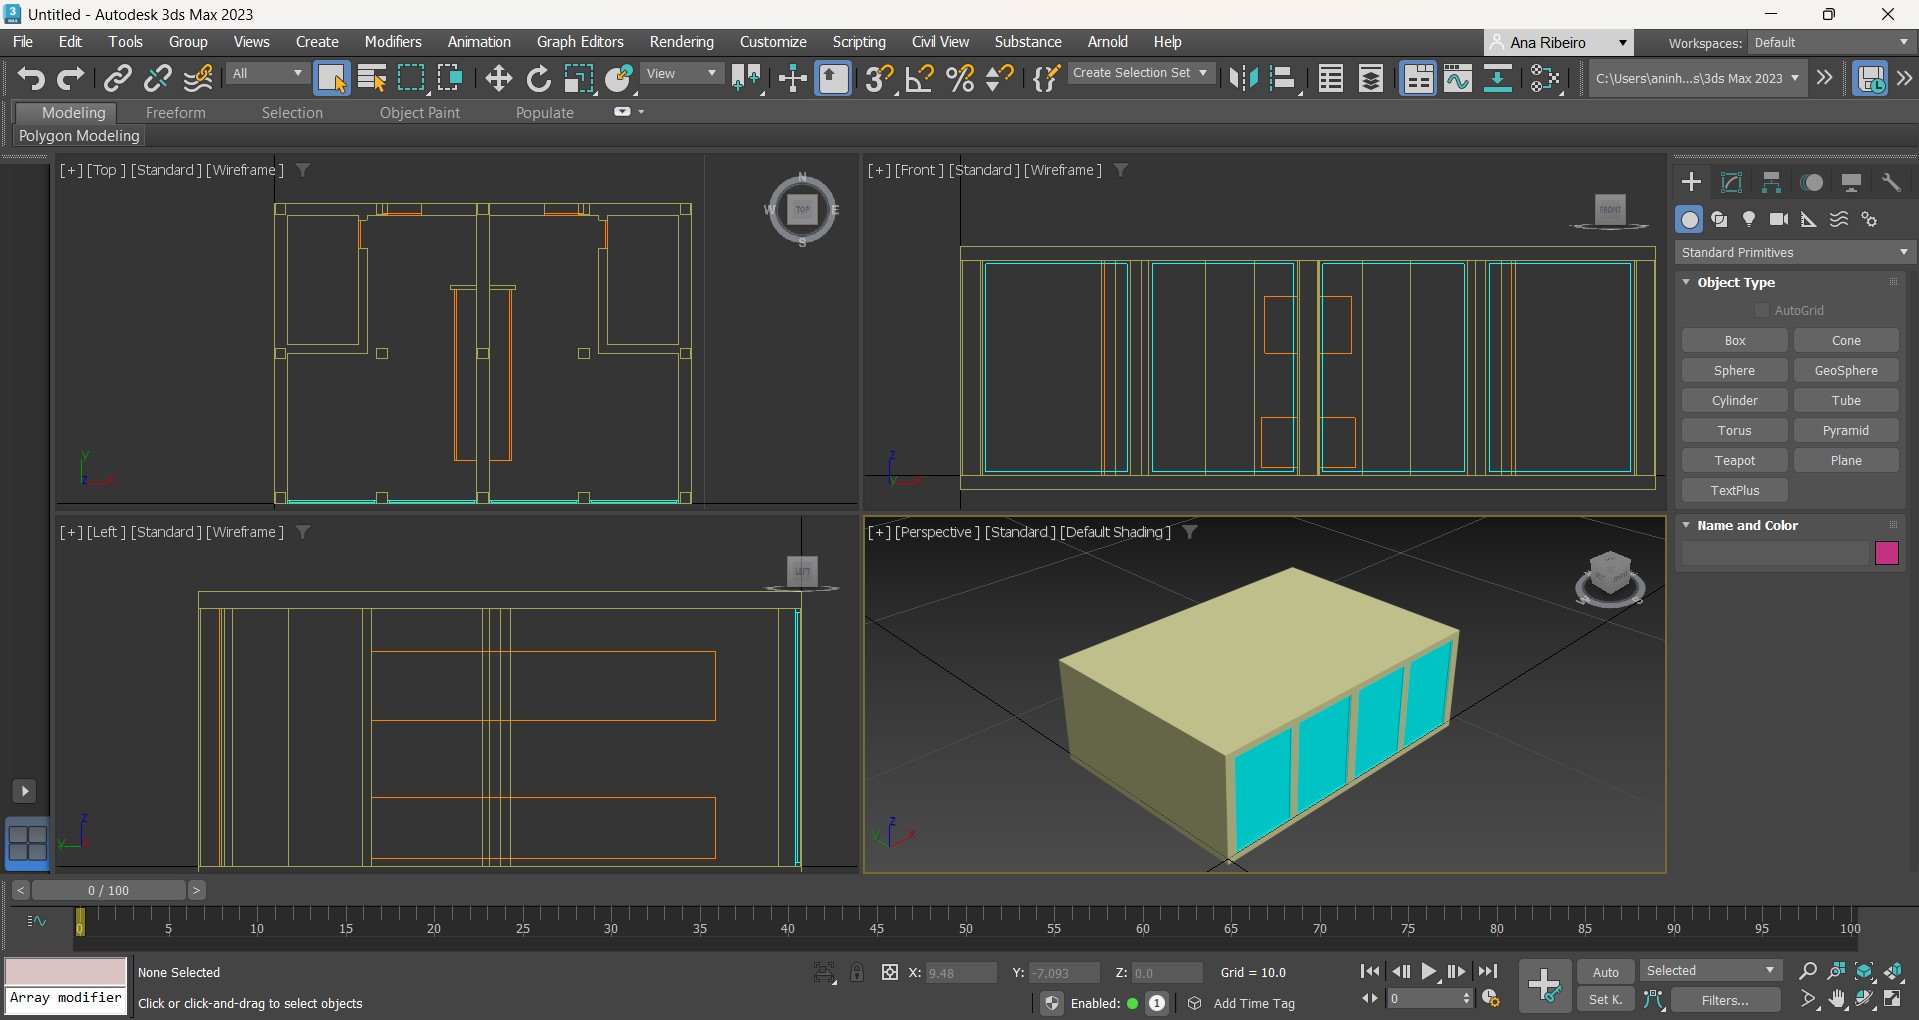Switch to the Freeform ribbon tab
Image resolution: width=1919 pixels, height=1020 pixels.
coord(175,113)
